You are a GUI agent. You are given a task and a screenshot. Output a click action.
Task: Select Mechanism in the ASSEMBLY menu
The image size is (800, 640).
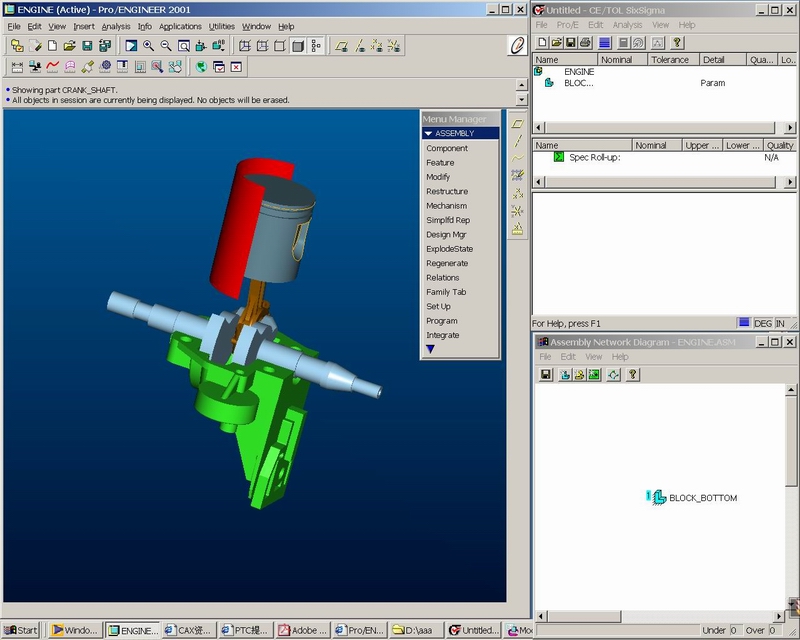(x=446, y=206)
